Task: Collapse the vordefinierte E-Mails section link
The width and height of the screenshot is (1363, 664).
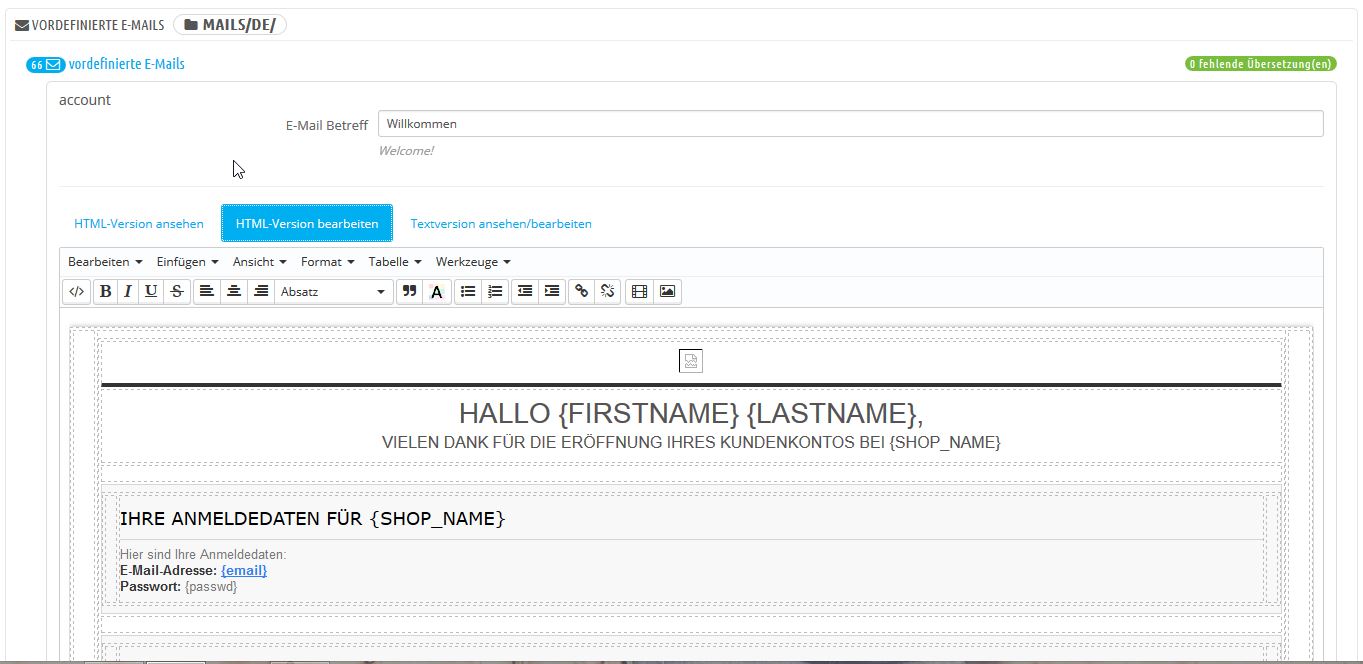Action: (127, 64)
